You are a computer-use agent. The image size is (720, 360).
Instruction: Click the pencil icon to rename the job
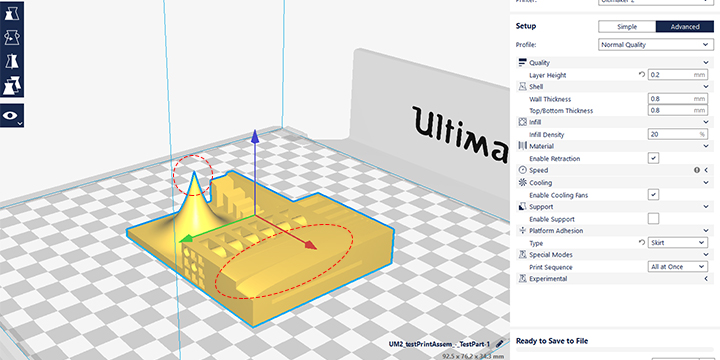click(x=500, y=344)
